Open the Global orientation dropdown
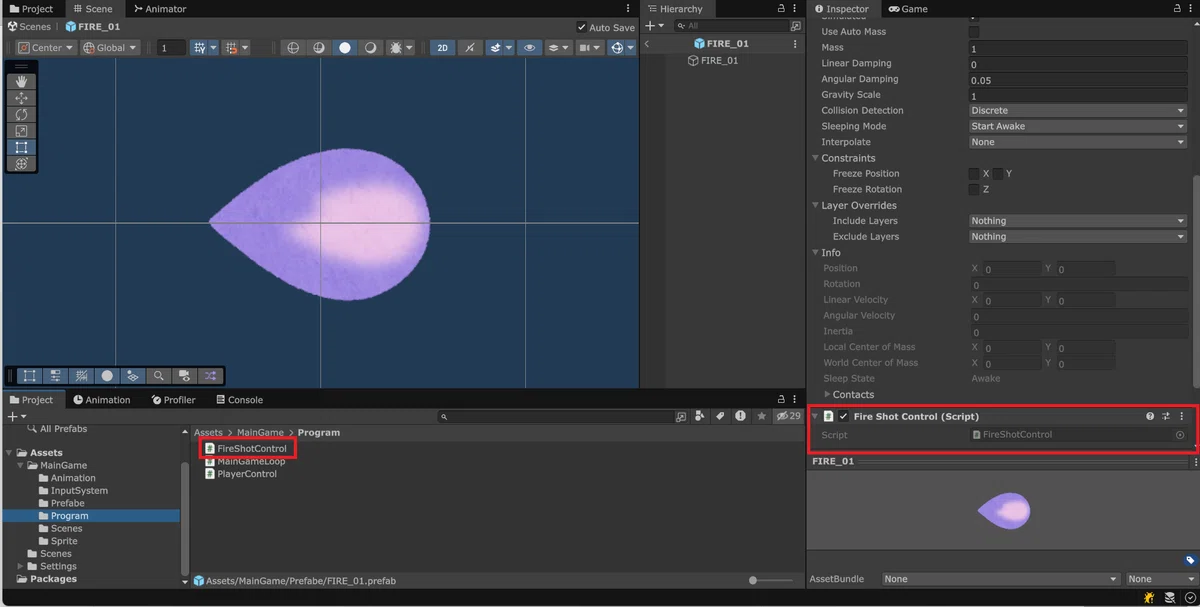This screenshot has width=1200, height=607. coord(110,48)
